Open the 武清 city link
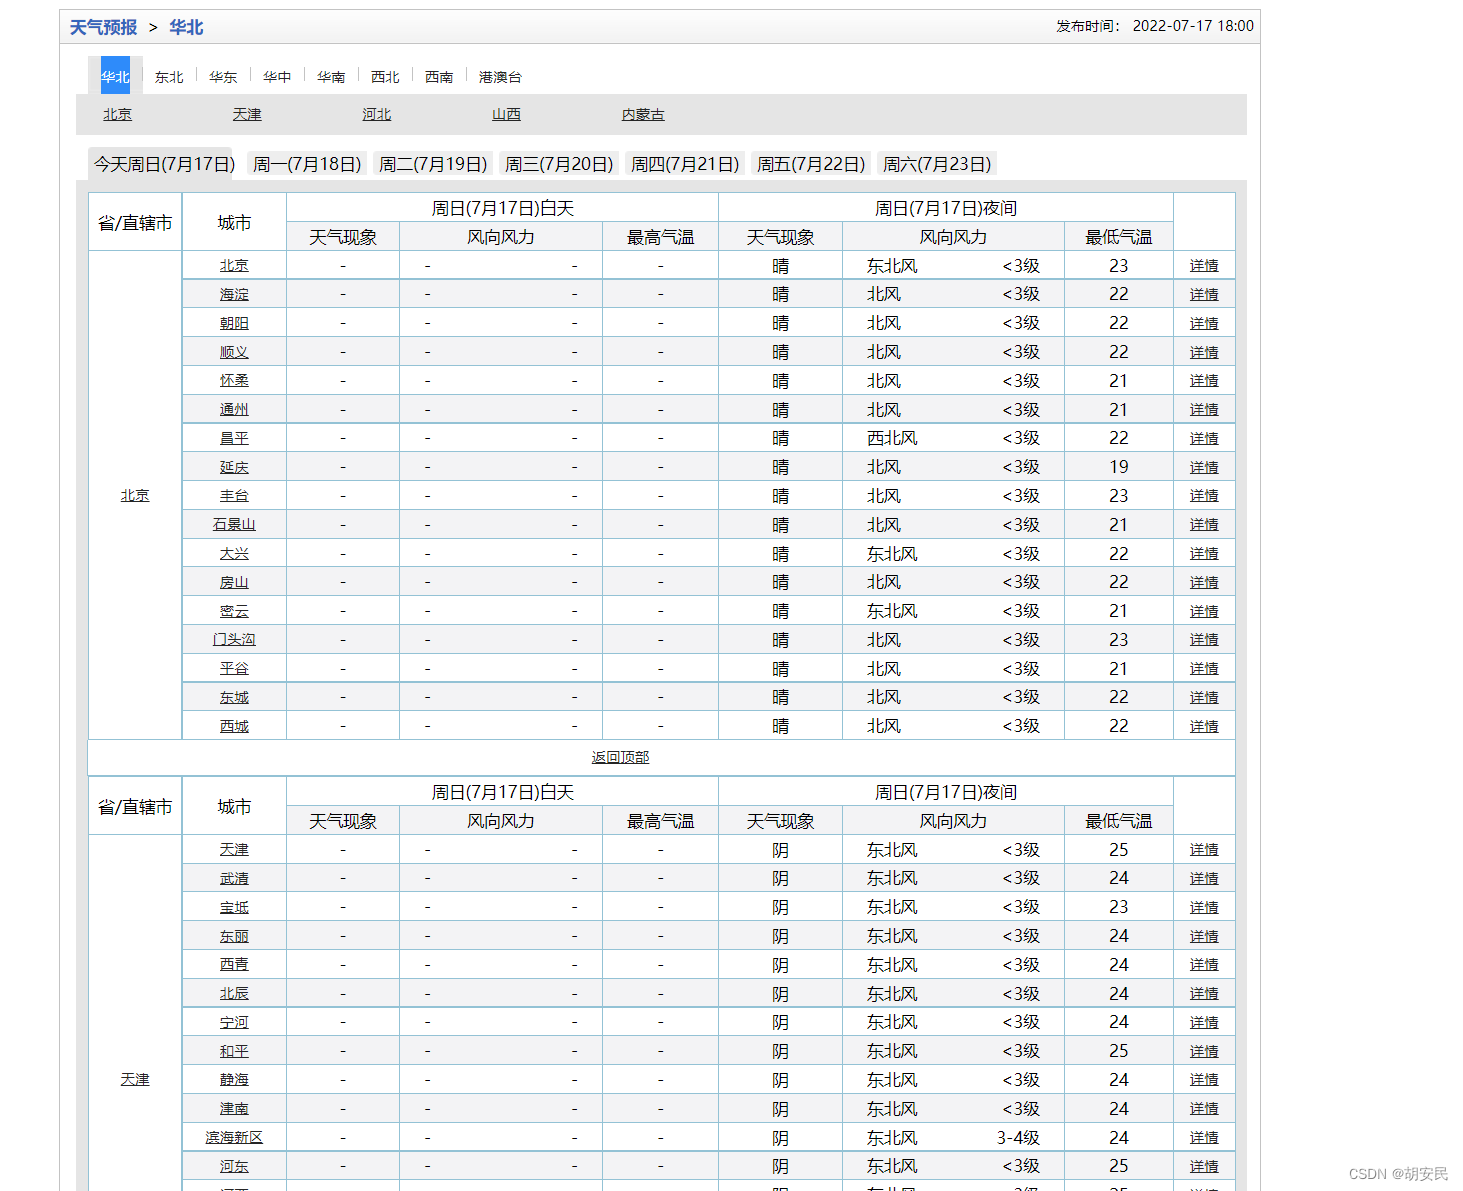Viewport: 1463px width, 1191px height. point(234,879)
